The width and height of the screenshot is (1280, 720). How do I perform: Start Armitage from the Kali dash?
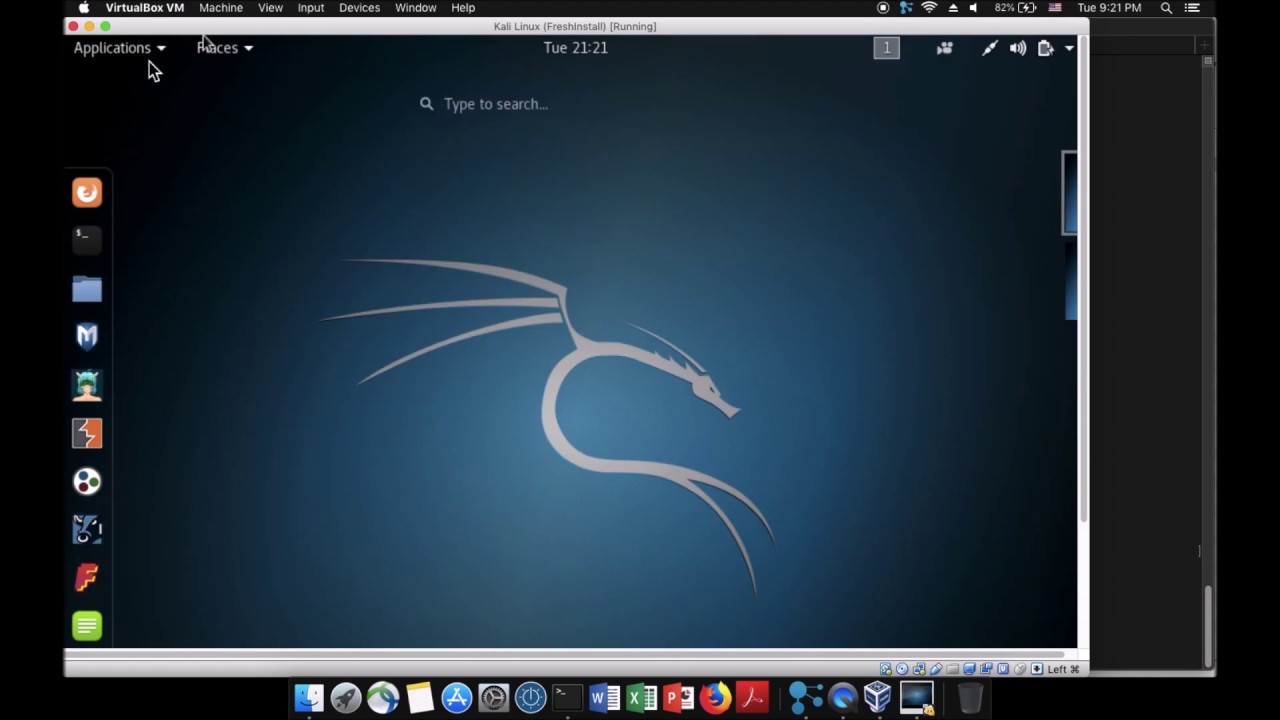click(x=87, y=385)
